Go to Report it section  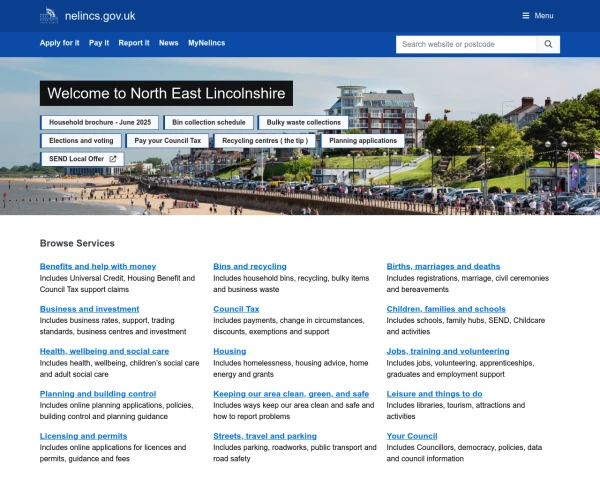134,43
